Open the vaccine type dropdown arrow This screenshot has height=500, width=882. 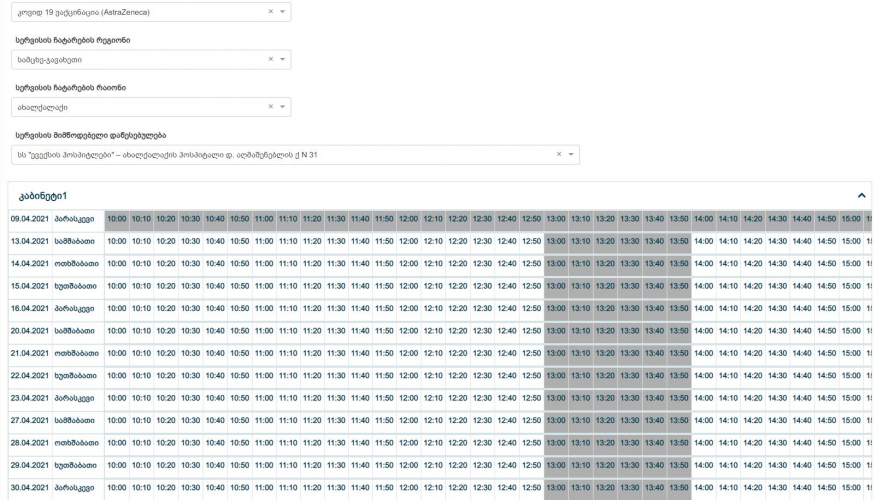pos(283,12)
